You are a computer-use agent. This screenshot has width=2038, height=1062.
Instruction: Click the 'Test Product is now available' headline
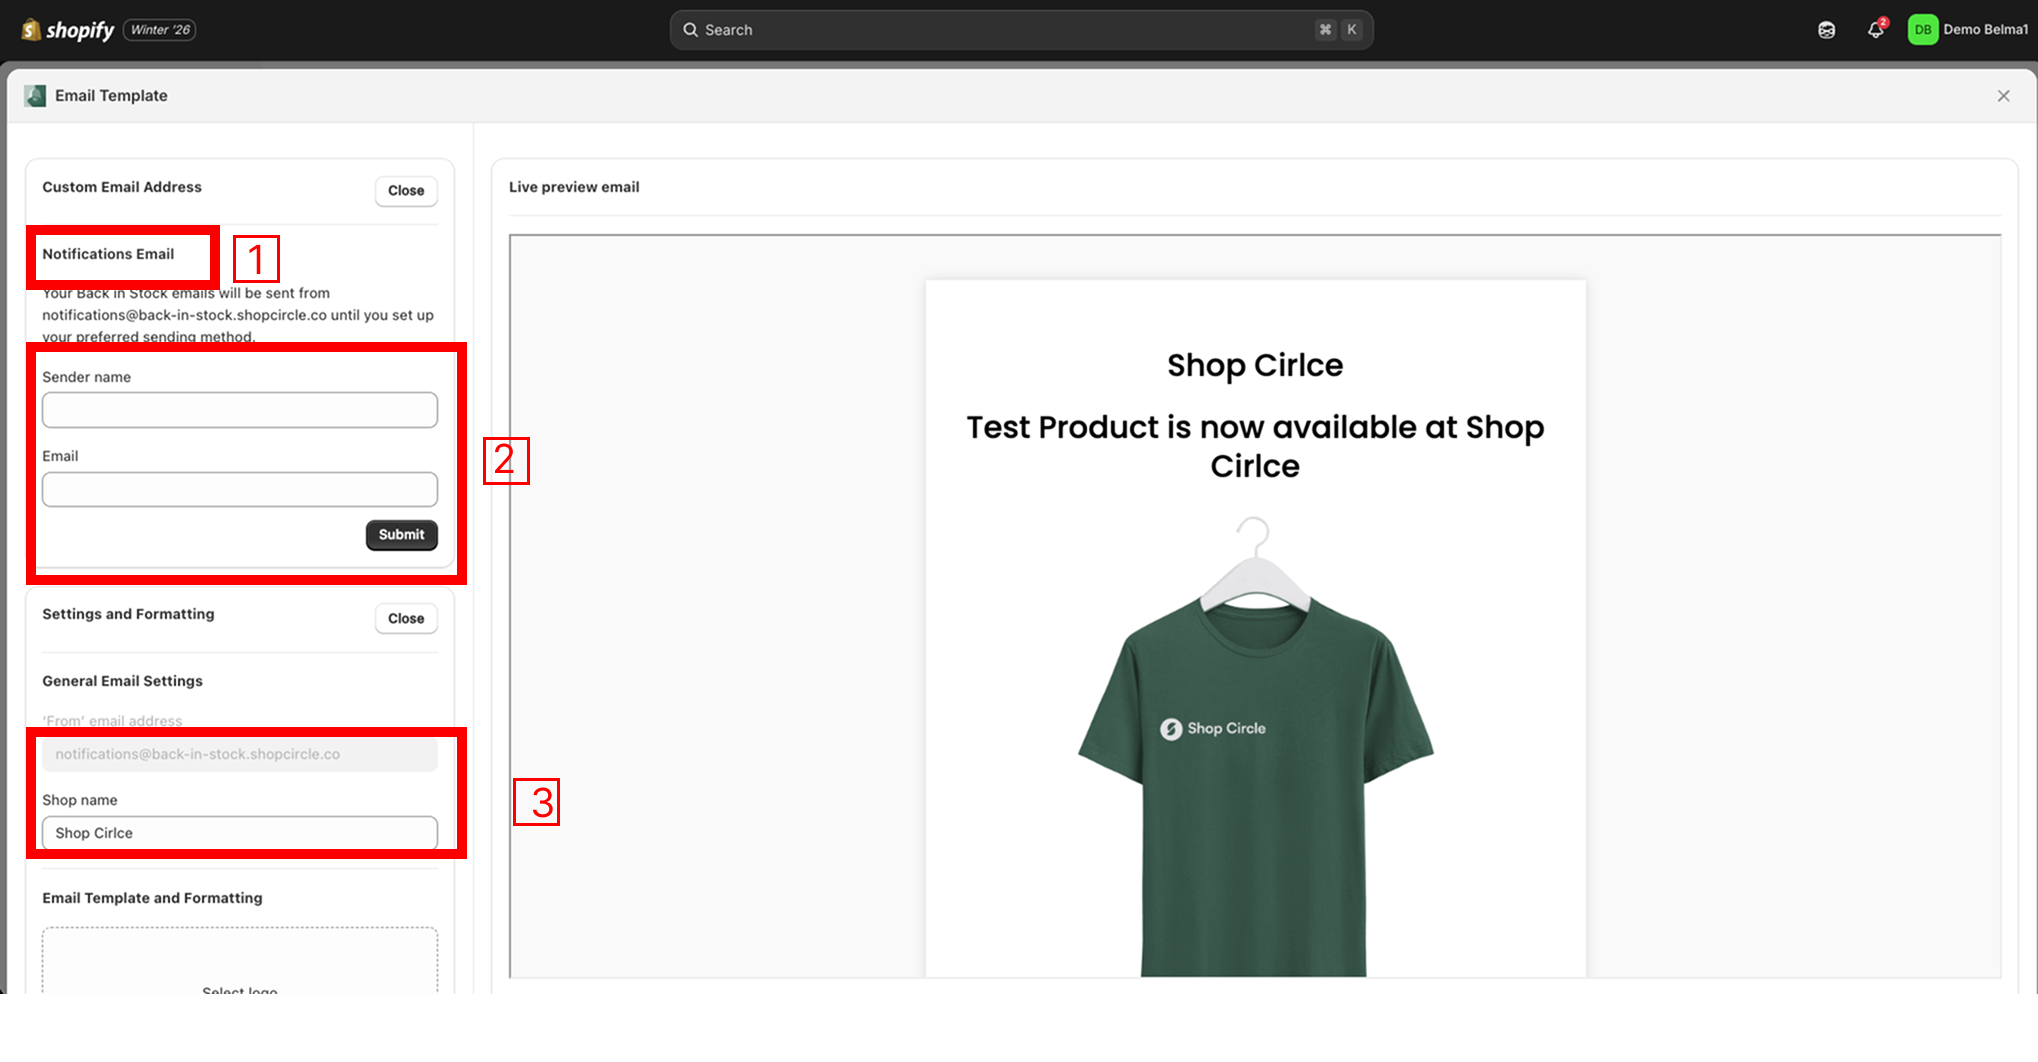tap(1255, 446)
